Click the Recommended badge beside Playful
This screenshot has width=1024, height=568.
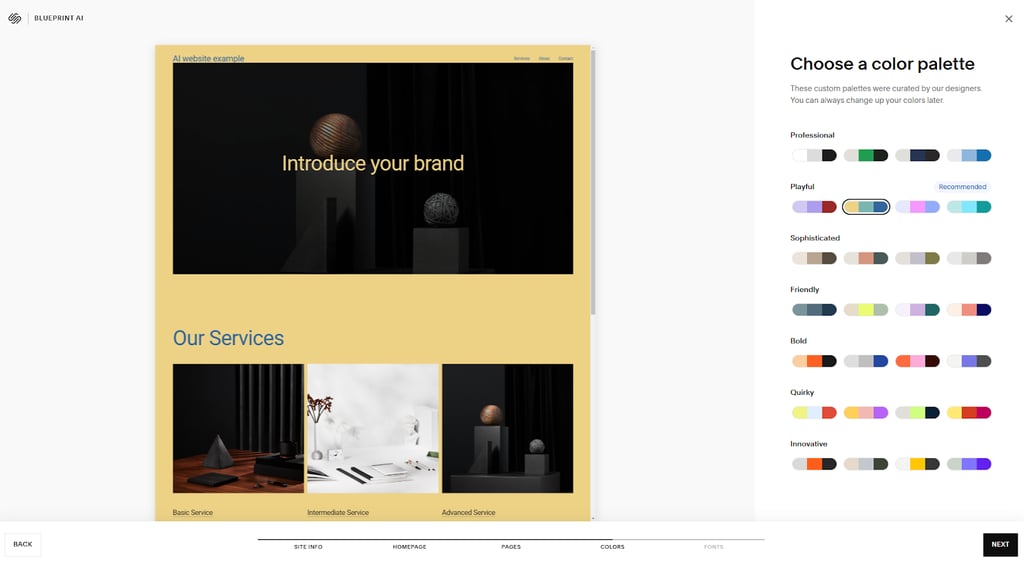[962, 187]
